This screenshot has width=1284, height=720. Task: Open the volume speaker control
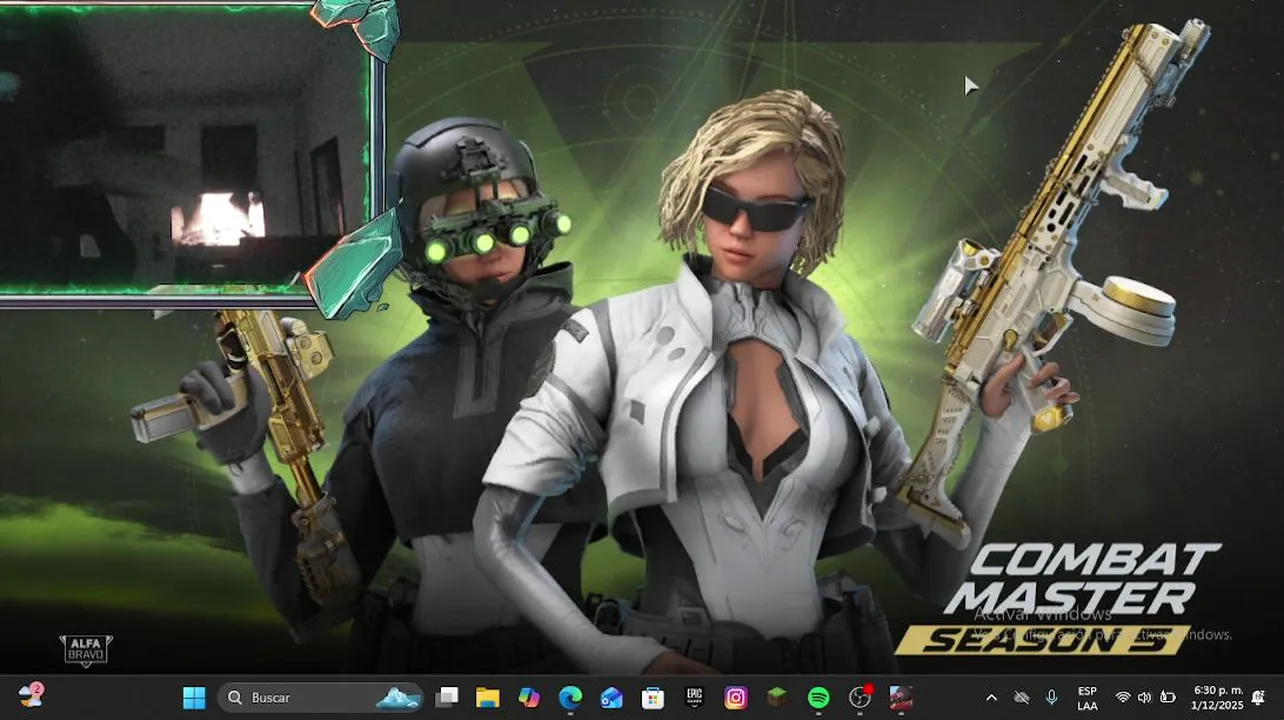tap(1144, 697)
